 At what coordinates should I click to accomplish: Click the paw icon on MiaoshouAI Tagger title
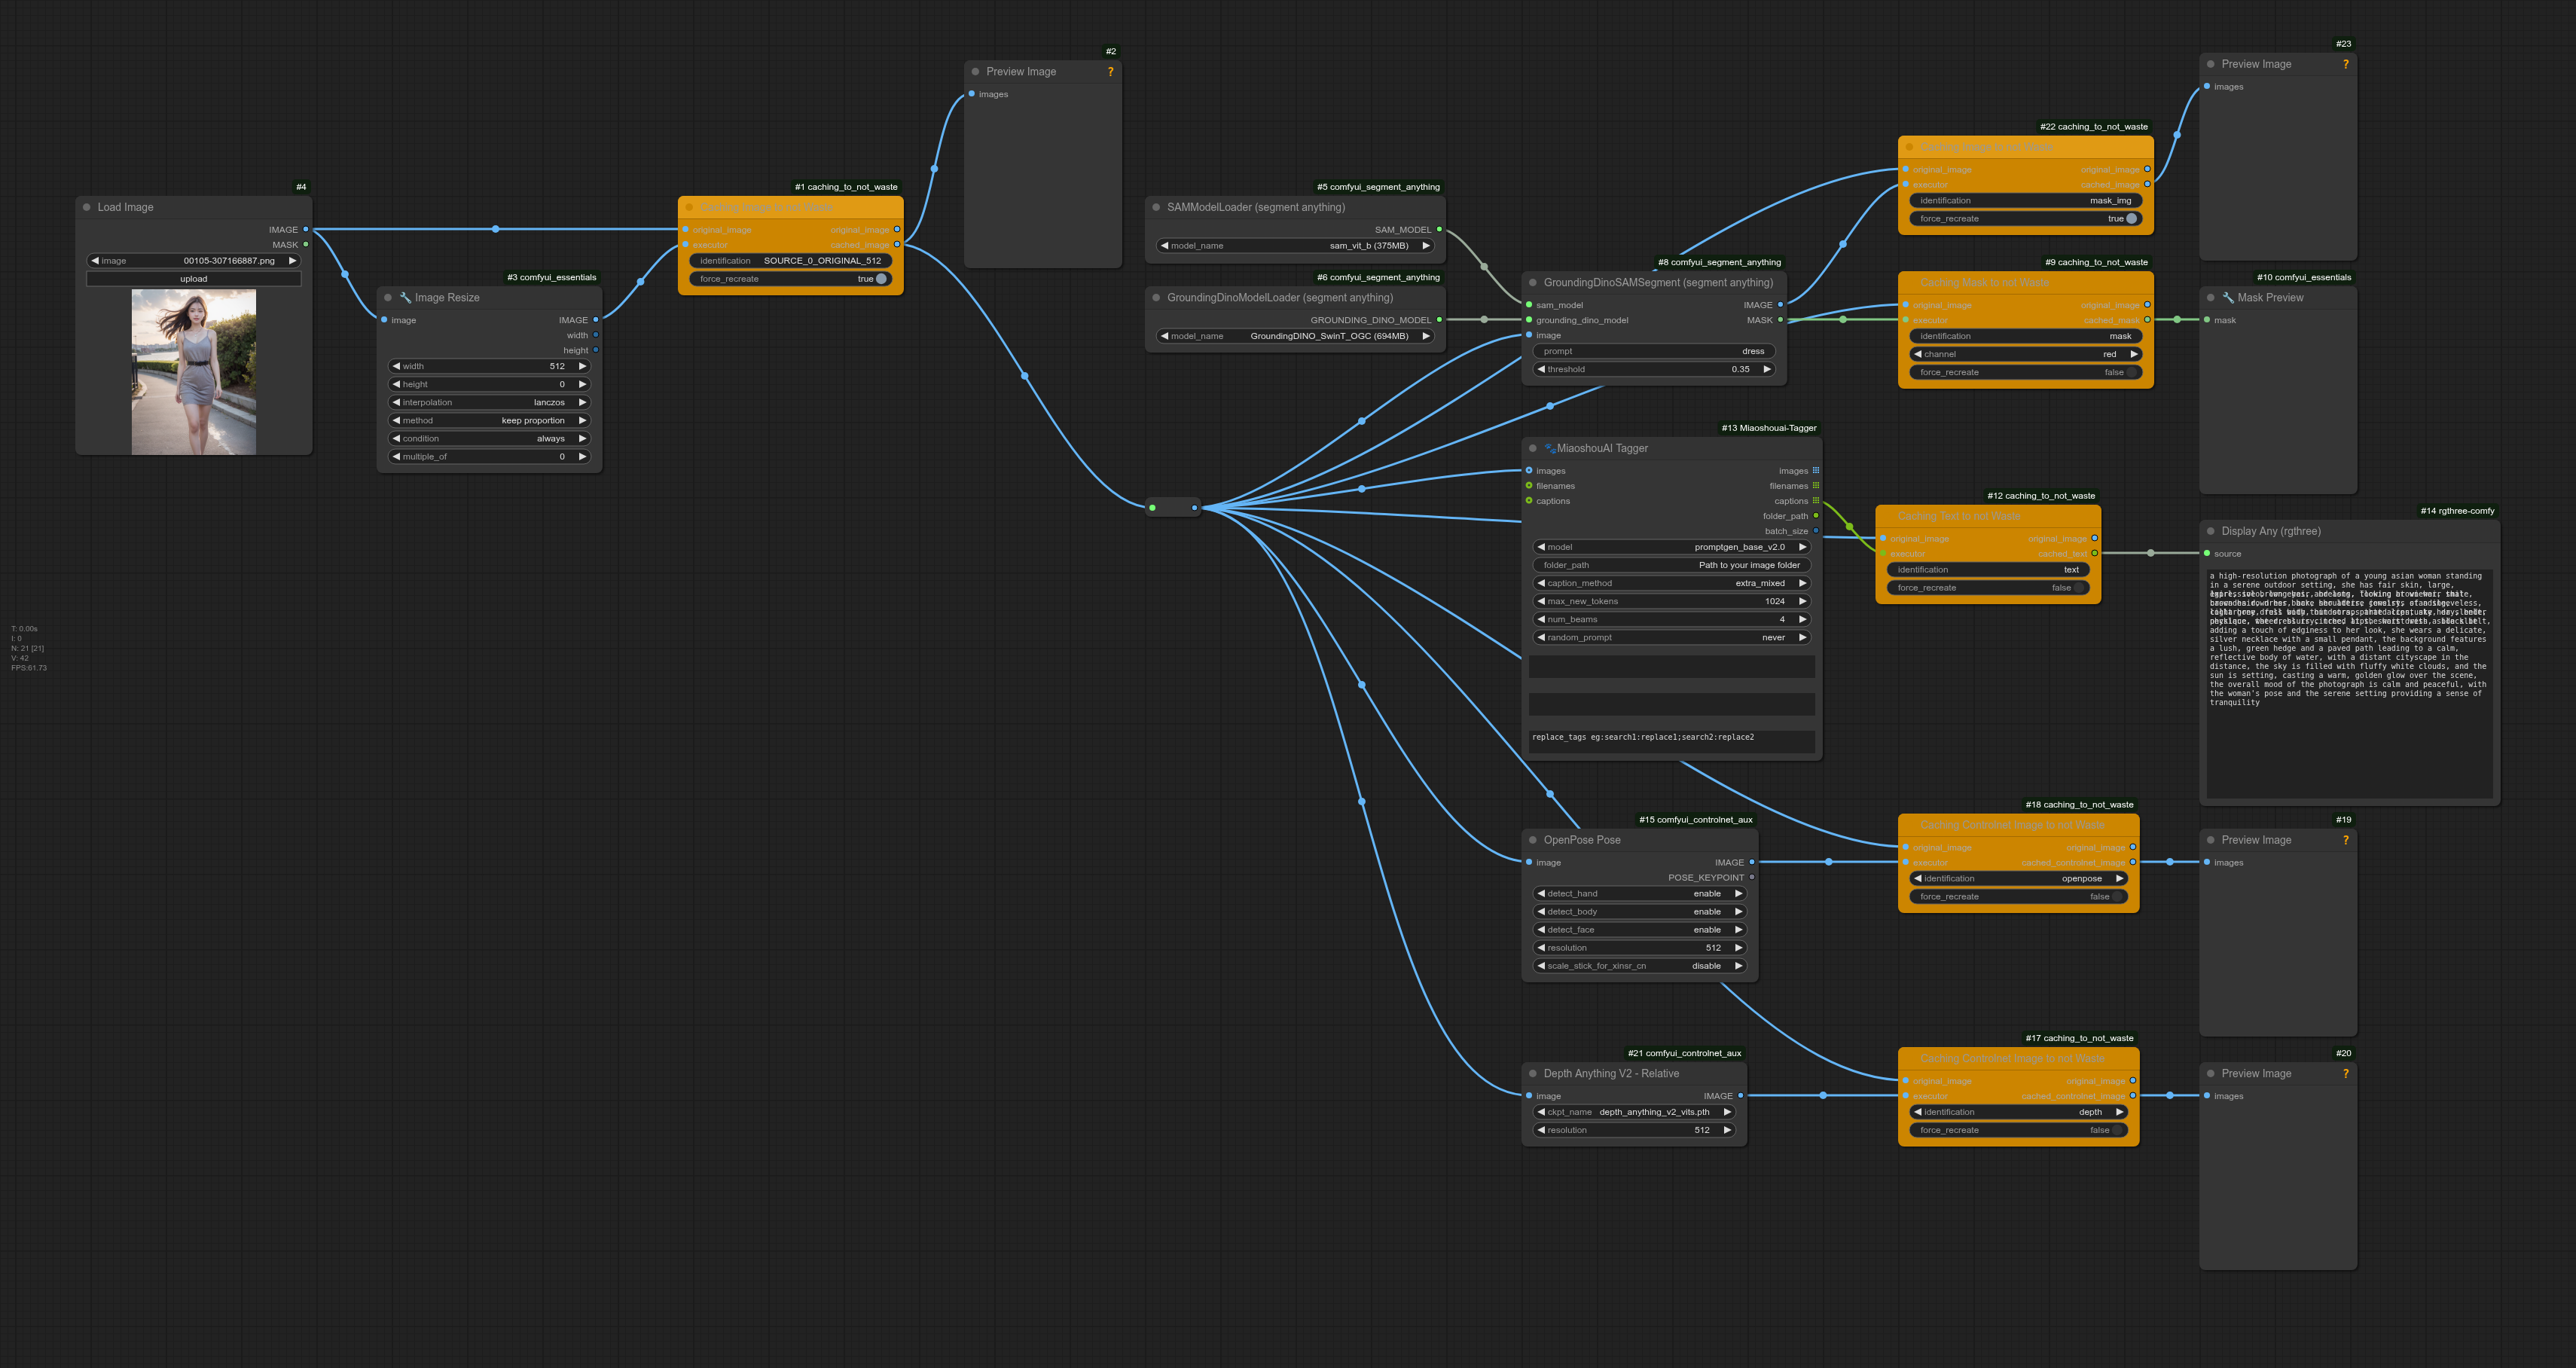click(1549, 448)
